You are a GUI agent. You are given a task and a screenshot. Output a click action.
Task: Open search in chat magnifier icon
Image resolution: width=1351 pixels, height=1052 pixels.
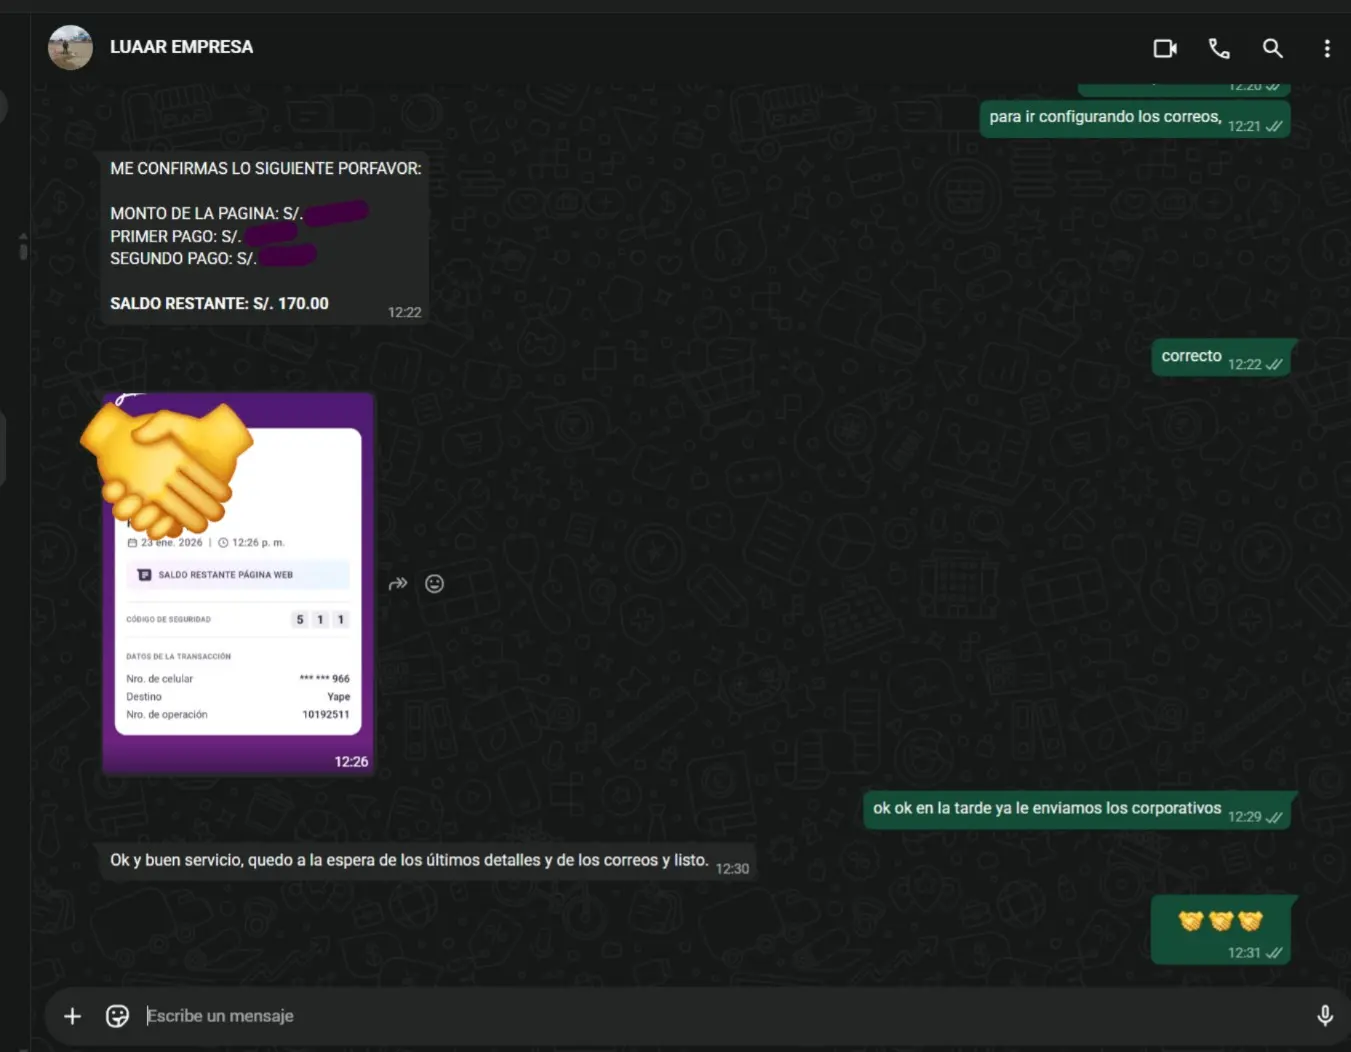pos(1272,48)
